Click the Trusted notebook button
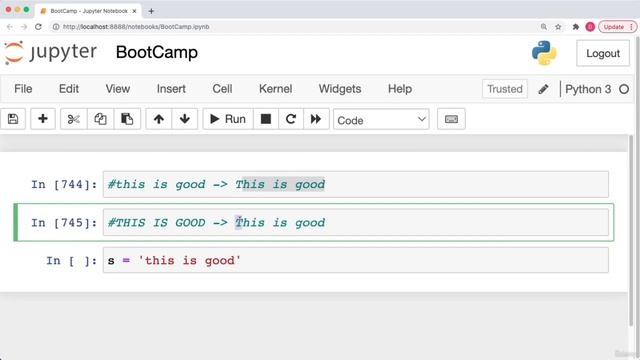The height and width of the screenshot is (360, 640). 504,89
